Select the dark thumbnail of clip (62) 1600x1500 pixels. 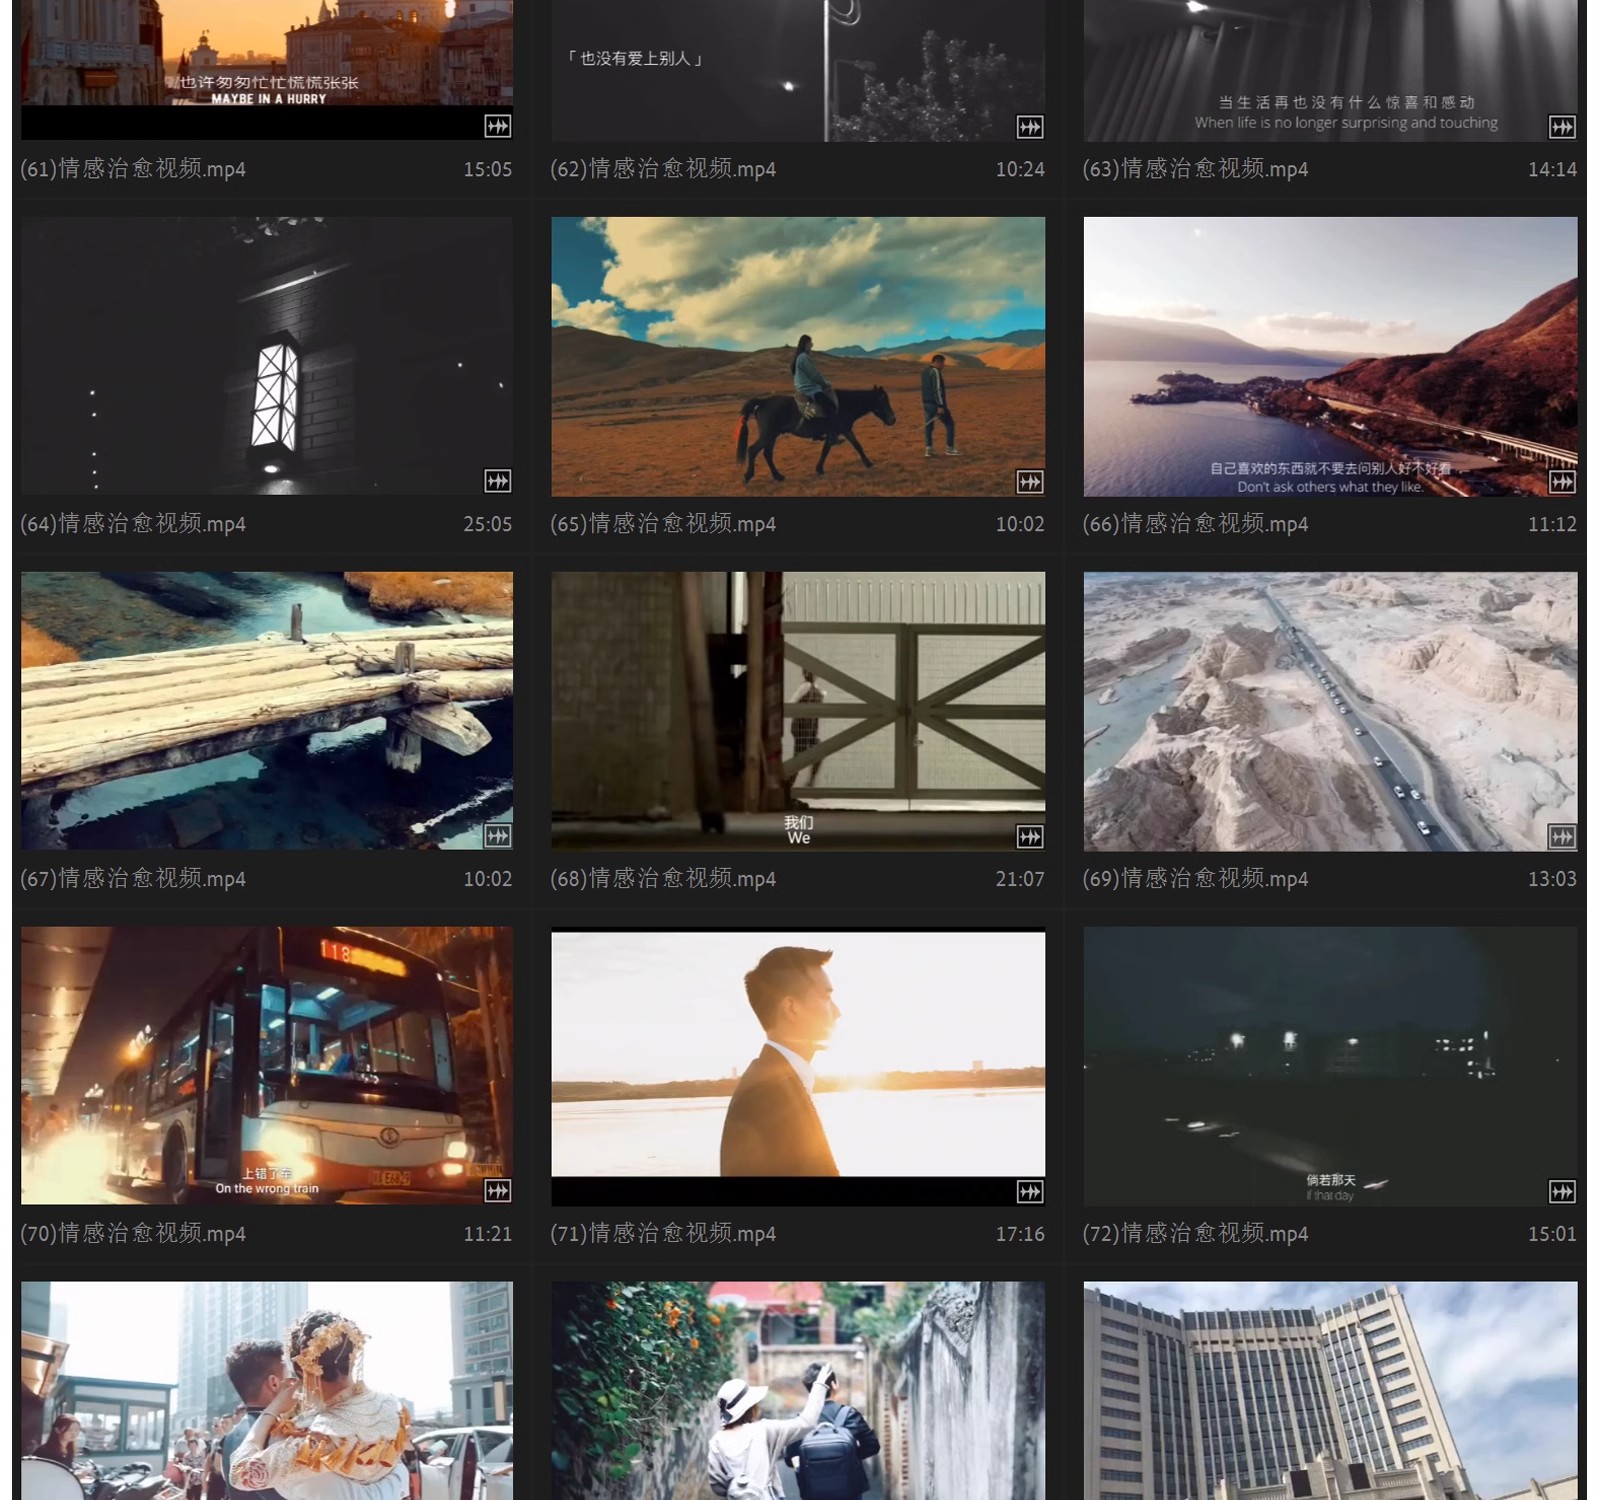pyautogui.click(x=798, y=69)
